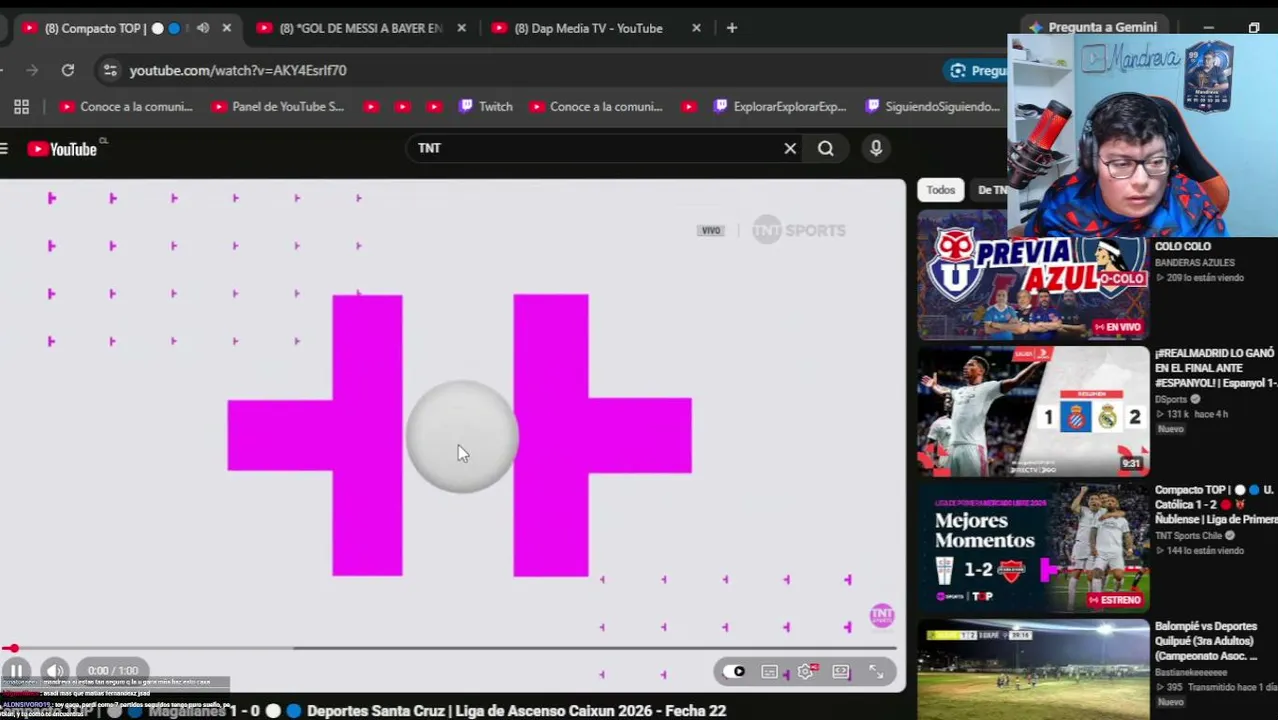
Task: Open Previa Azul video thumbnail
Action: click(x=1033, y=276)
